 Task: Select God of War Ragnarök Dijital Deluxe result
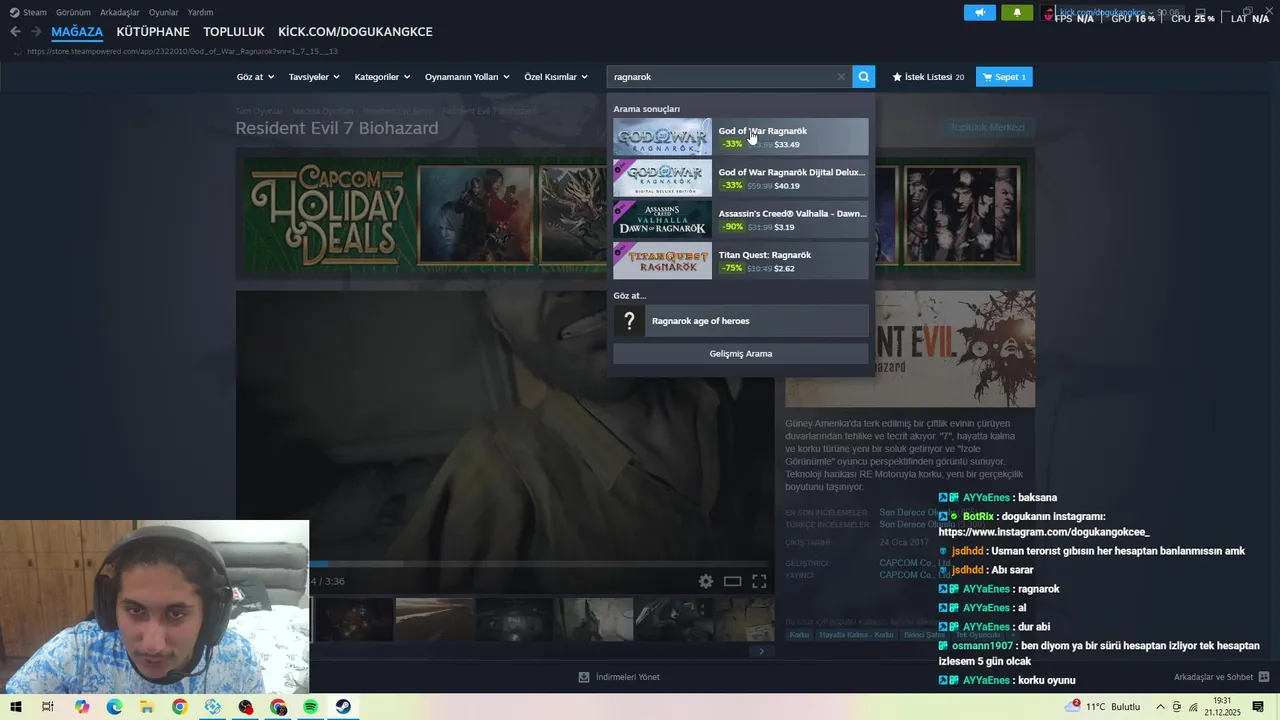741,178
